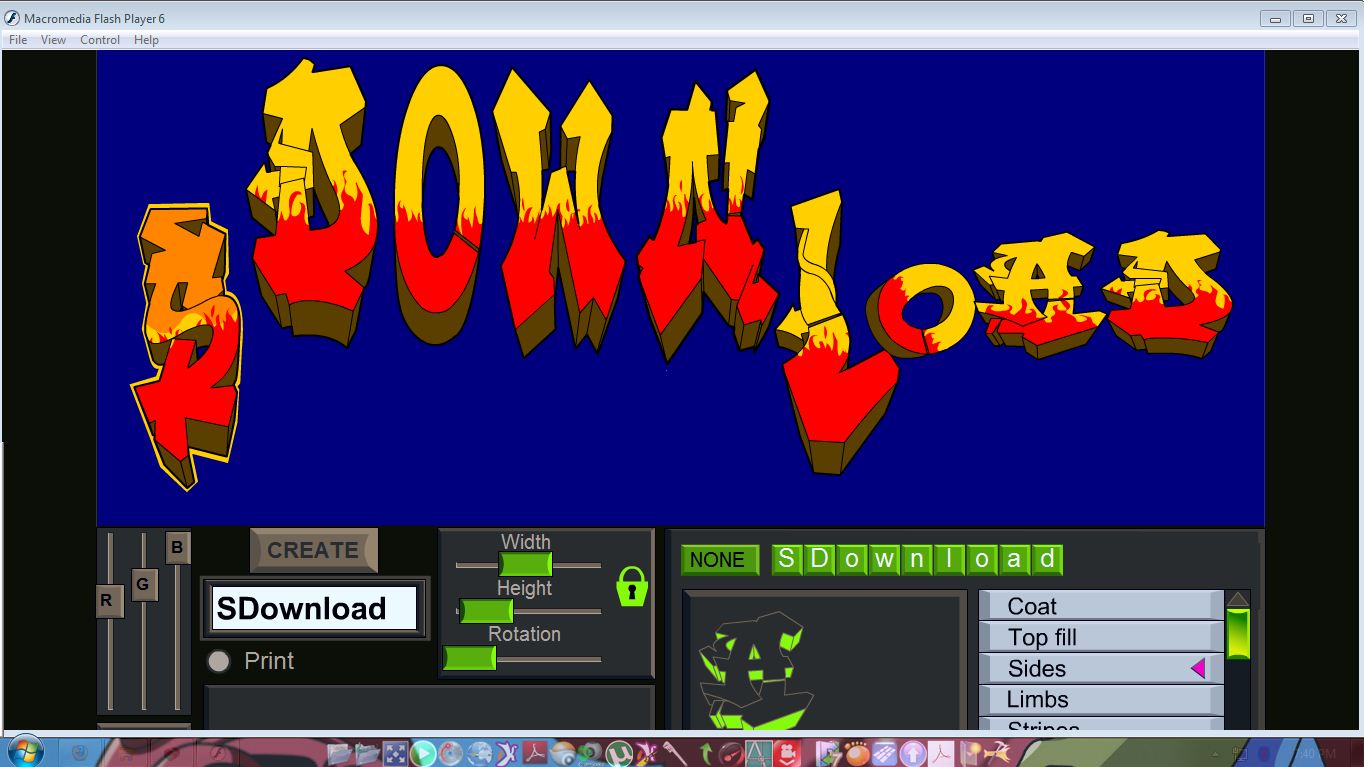
Task: Select the 'o' button just before 'a'
Action: [982, 559]
